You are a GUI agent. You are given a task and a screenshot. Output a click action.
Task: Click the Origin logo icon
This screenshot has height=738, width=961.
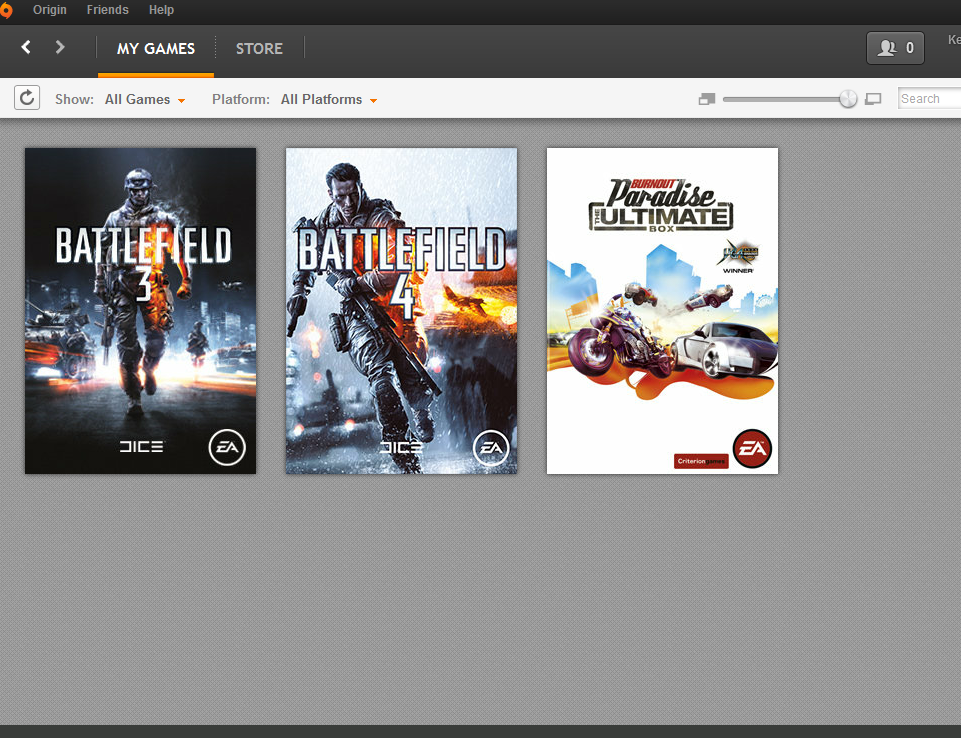5,10
